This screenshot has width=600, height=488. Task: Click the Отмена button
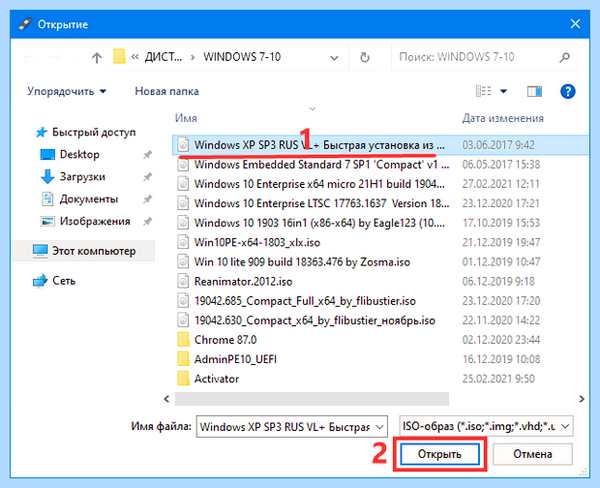point(532,454)
